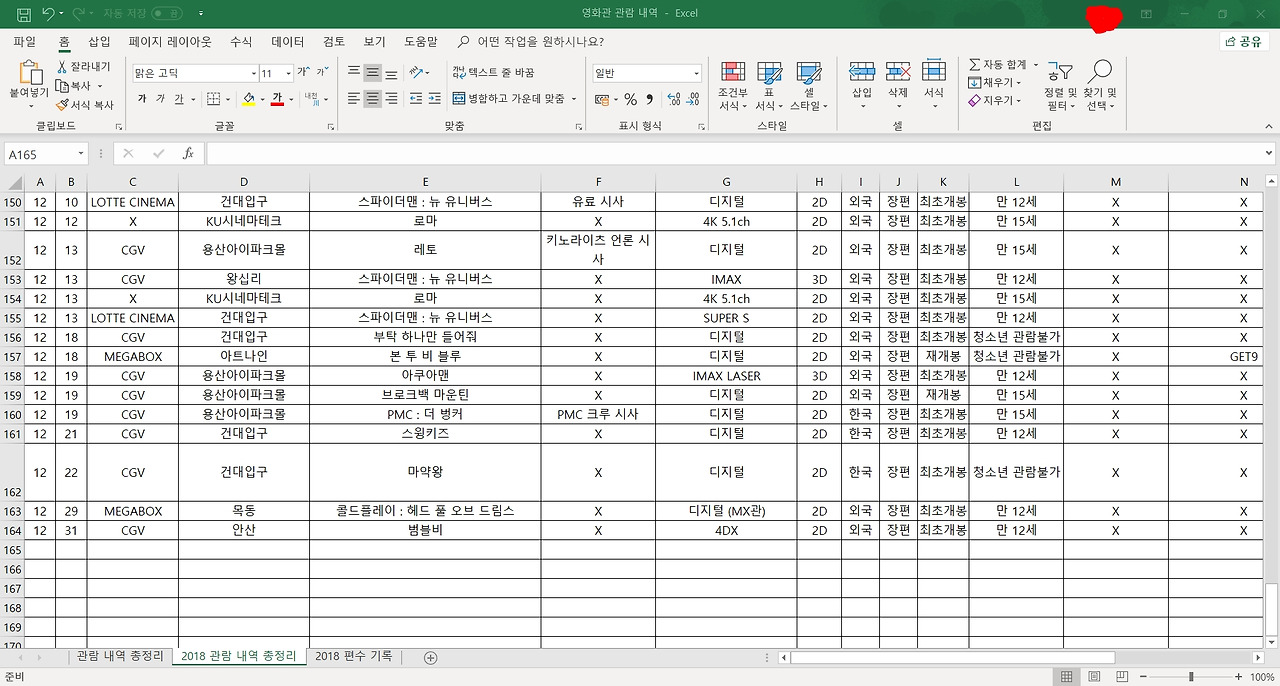Add a new sheet with plus button

click(x=431, y=658)
